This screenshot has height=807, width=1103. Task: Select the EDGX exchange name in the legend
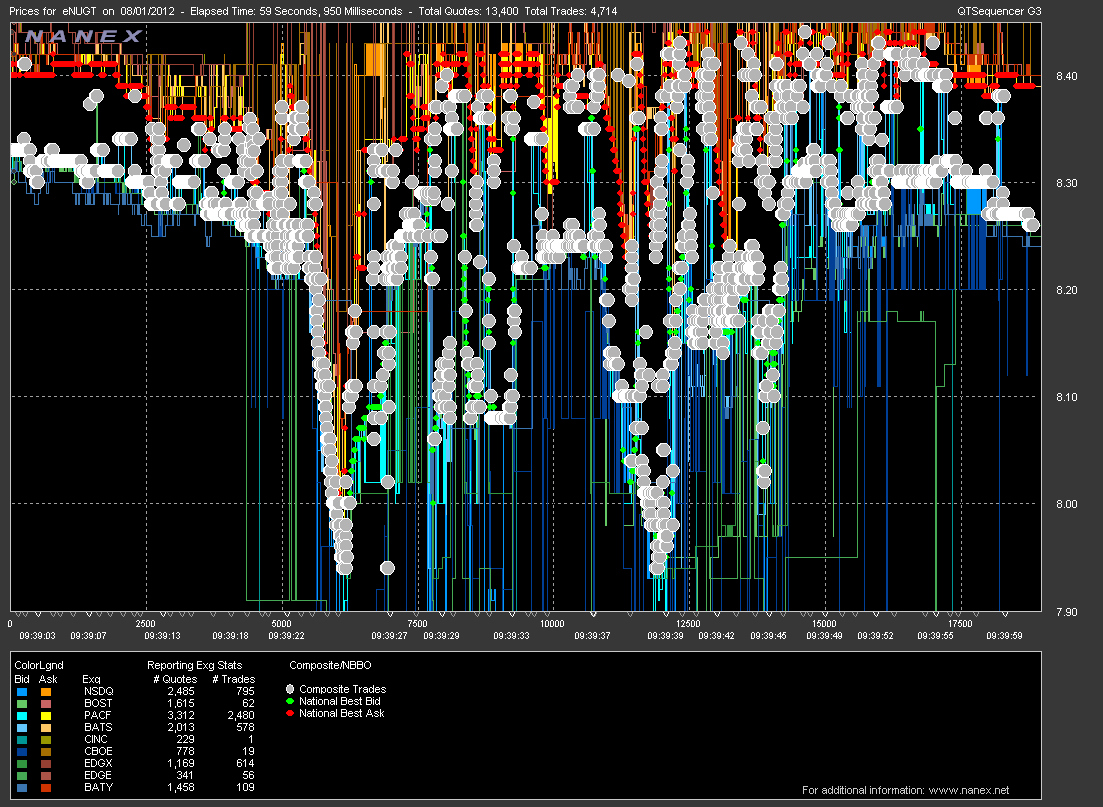pos(98,763)
